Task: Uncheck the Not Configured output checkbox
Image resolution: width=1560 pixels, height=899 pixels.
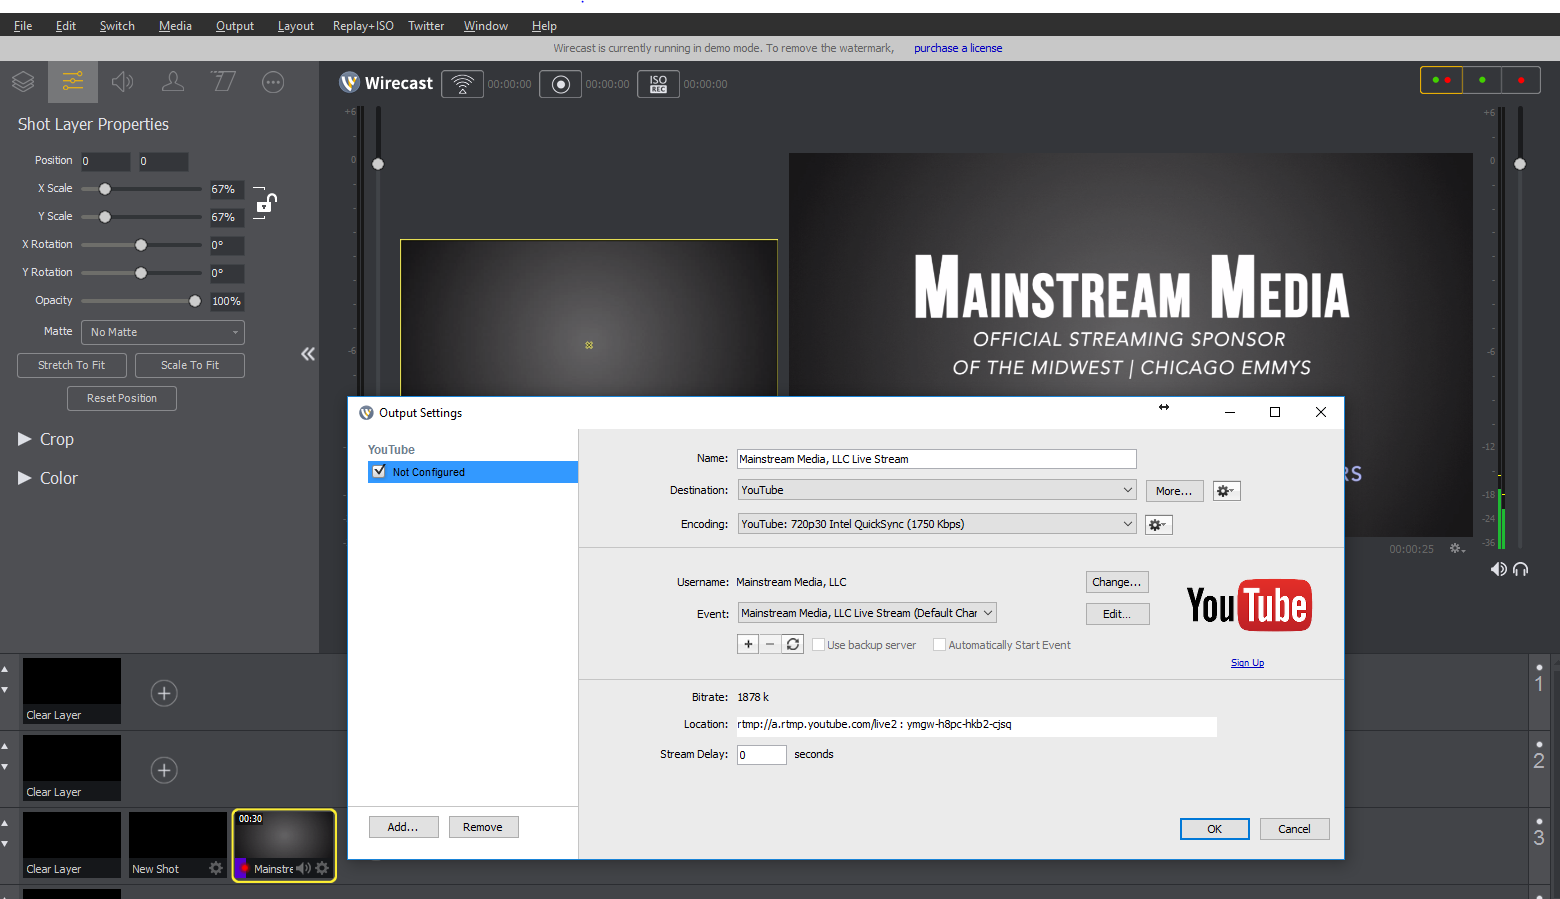Action: coord(379,471)
